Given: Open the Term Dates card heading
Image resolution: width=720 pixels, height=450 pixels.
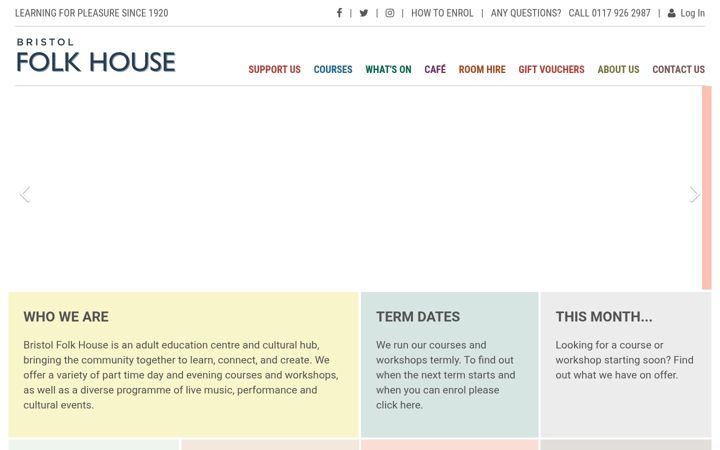Looking at the screenshot, I should point(418,316).
